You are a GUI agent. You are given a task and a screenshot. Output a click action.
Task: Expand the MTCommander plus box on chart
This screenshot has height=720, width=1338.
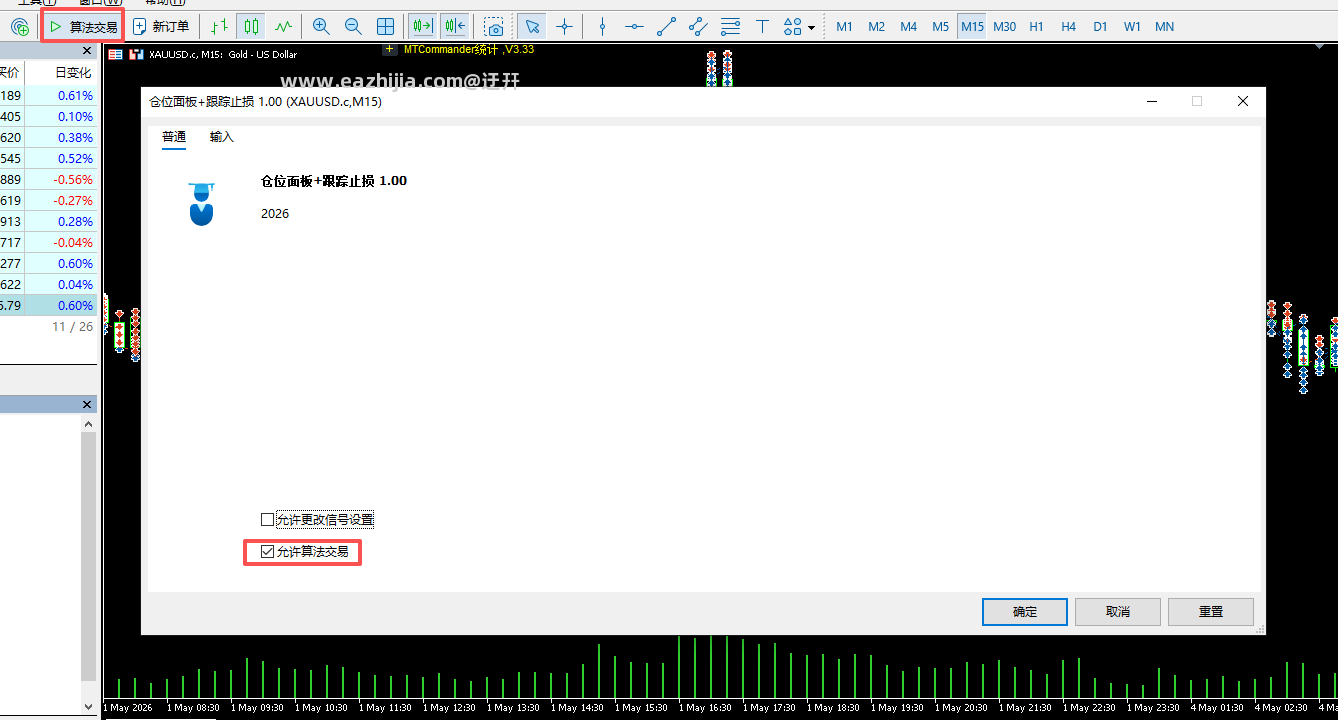390,48
